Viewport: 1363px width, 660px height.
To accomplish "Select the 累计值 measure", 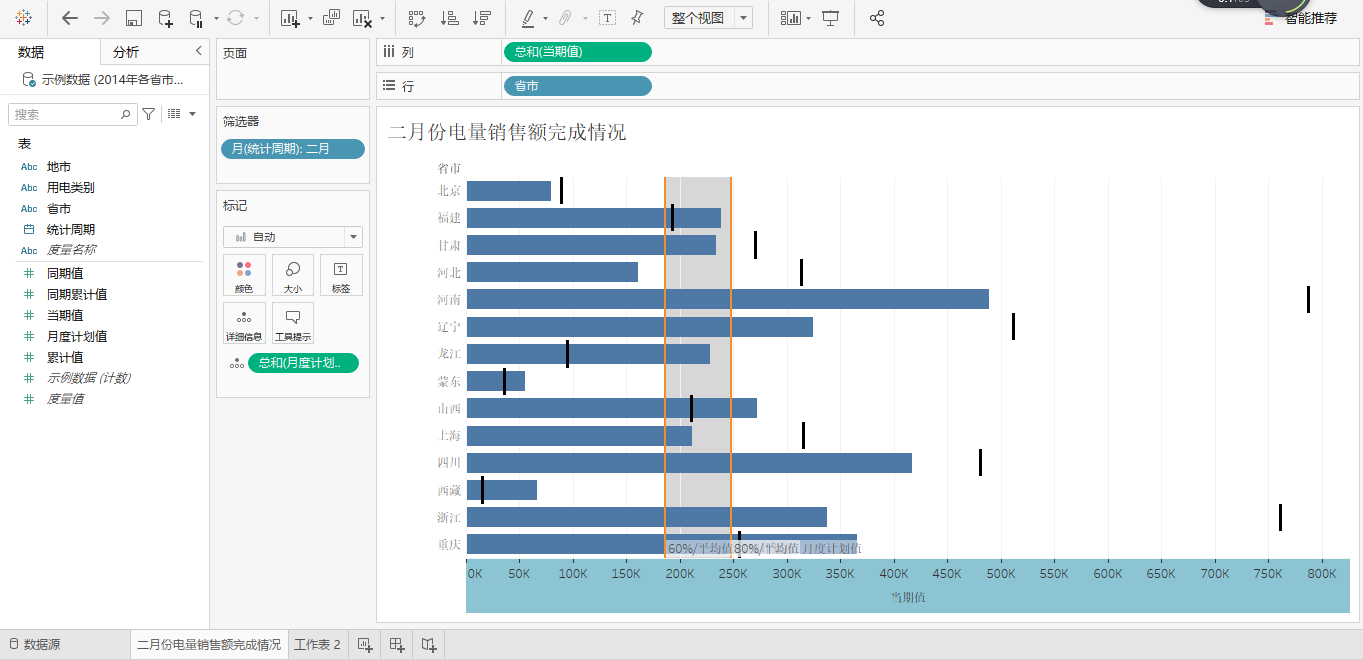I will (65, 358).
